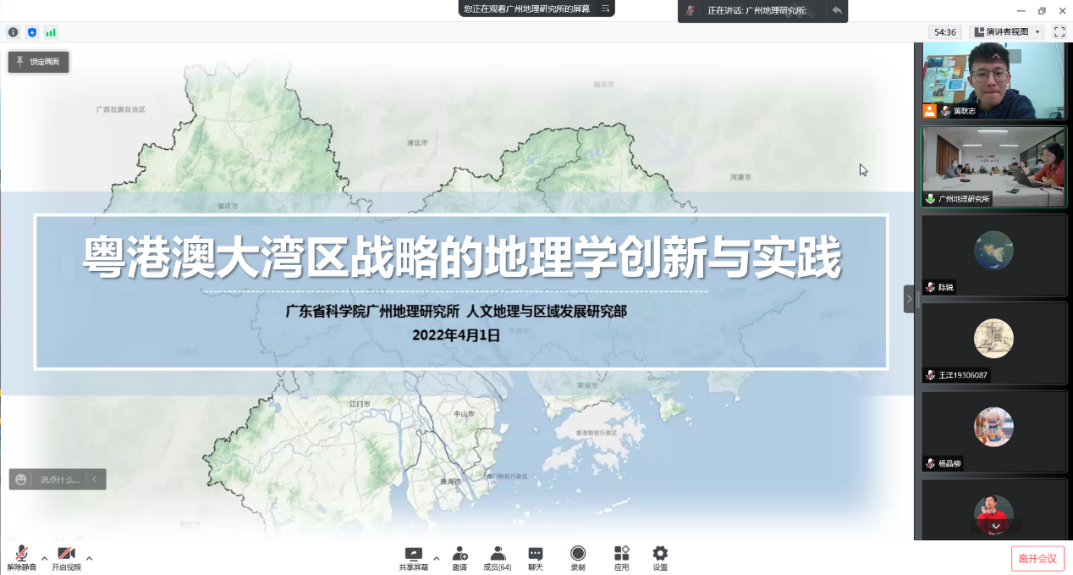The image size is (1073, 575).
Task: Enter full screen via top-right icon
Action: [x=1059, y=32]
